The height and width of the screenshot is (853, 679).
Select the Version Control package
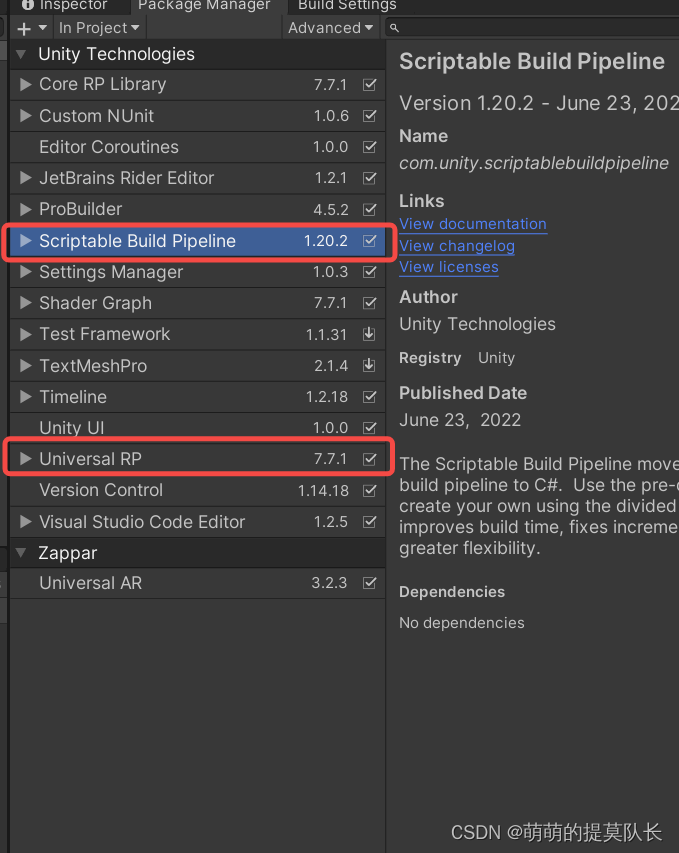point(197,490)
